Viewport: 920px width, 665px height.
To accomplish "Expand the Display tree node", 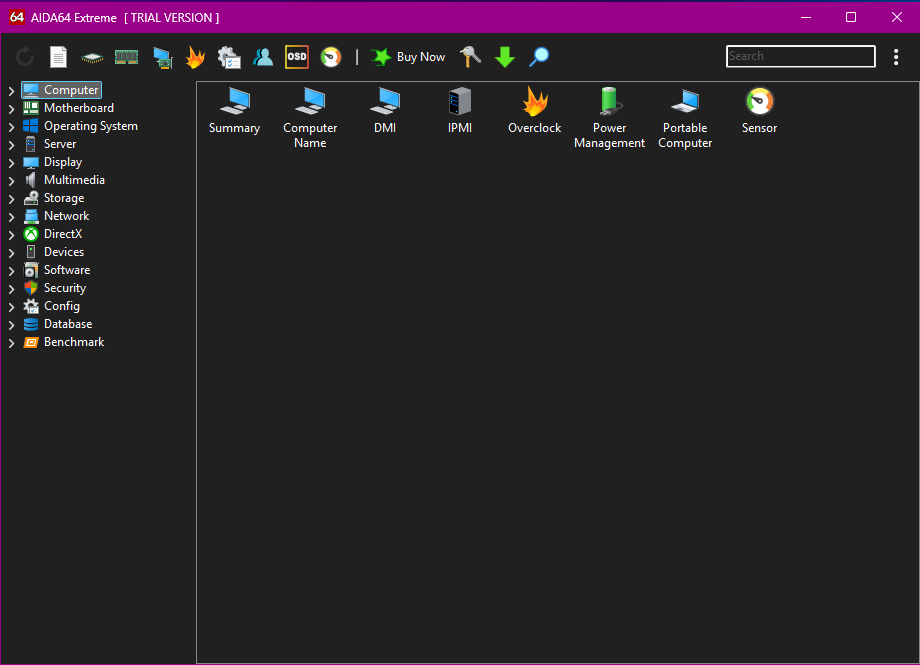I will [11, 163].
